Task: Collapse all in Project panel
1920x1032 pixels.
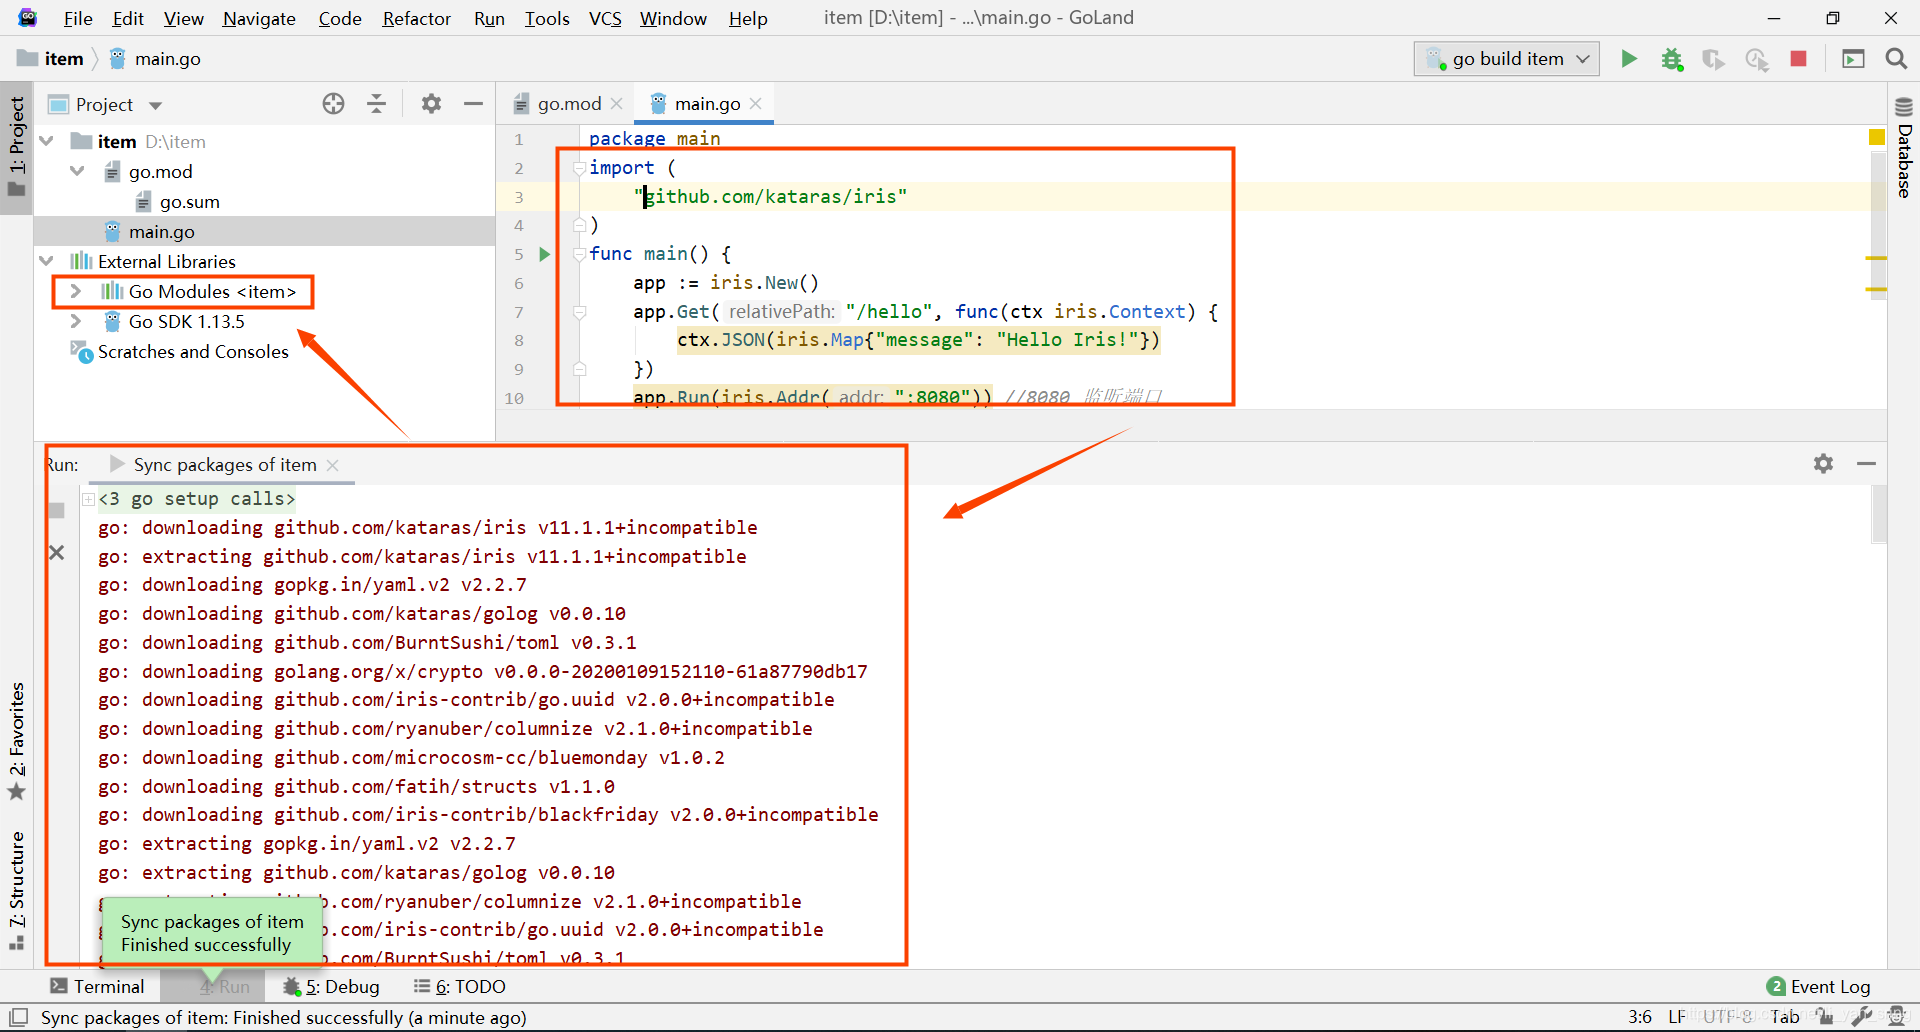Action: tap(376, 104)
